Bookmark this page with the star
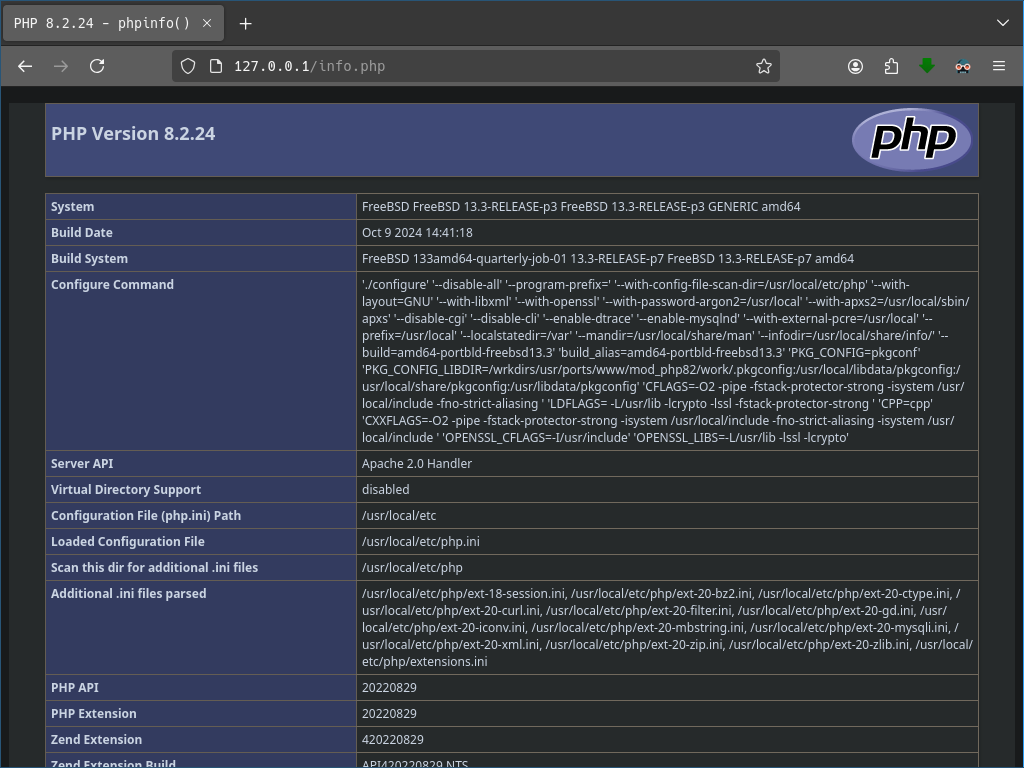 click(x=764, y=66)
